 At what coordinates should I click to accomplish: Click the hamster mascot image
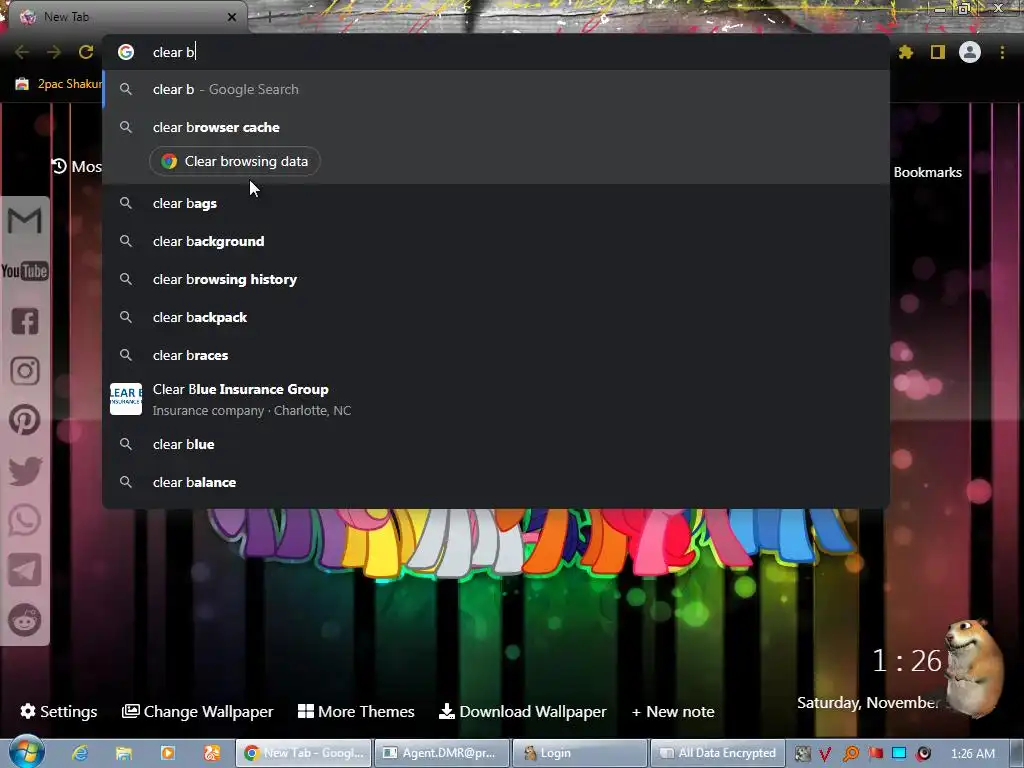coord(973,667)
